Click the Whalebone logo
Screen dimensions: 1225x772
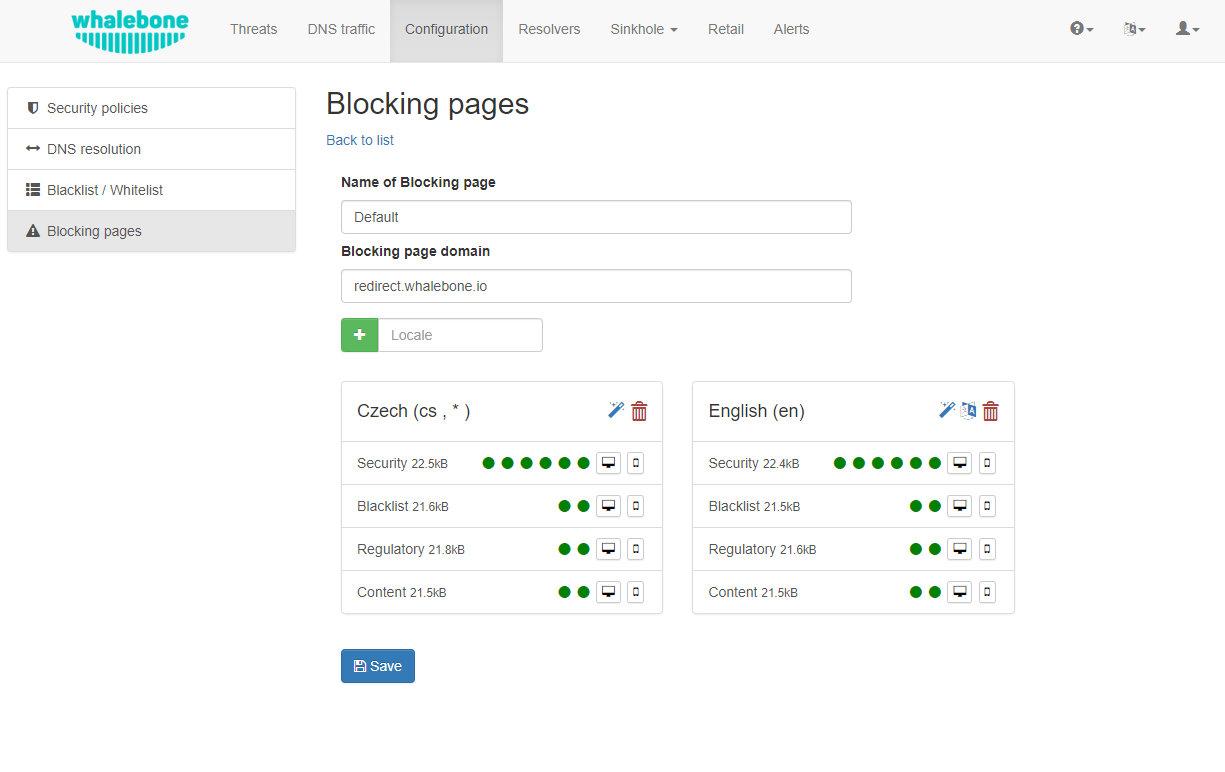coord(130,31)
